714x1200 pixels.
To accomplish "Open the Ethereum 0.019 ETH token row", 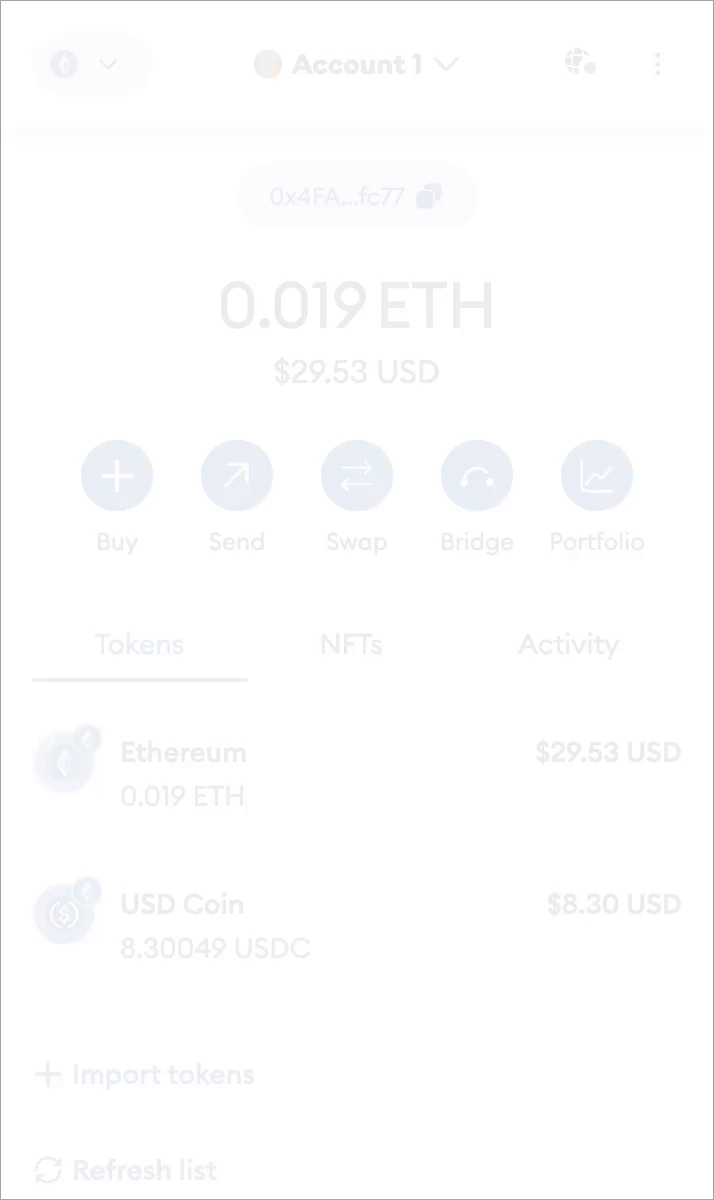I will pos(357,774).
